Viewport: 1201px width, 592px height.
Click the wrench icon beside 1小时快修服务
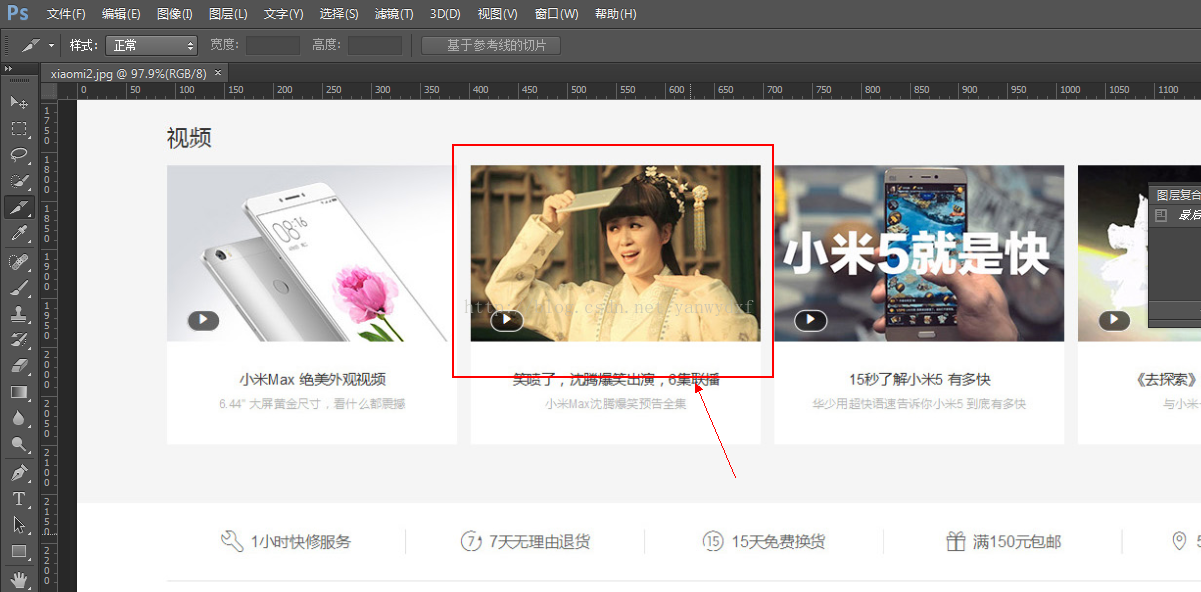(x=232, y=541)
